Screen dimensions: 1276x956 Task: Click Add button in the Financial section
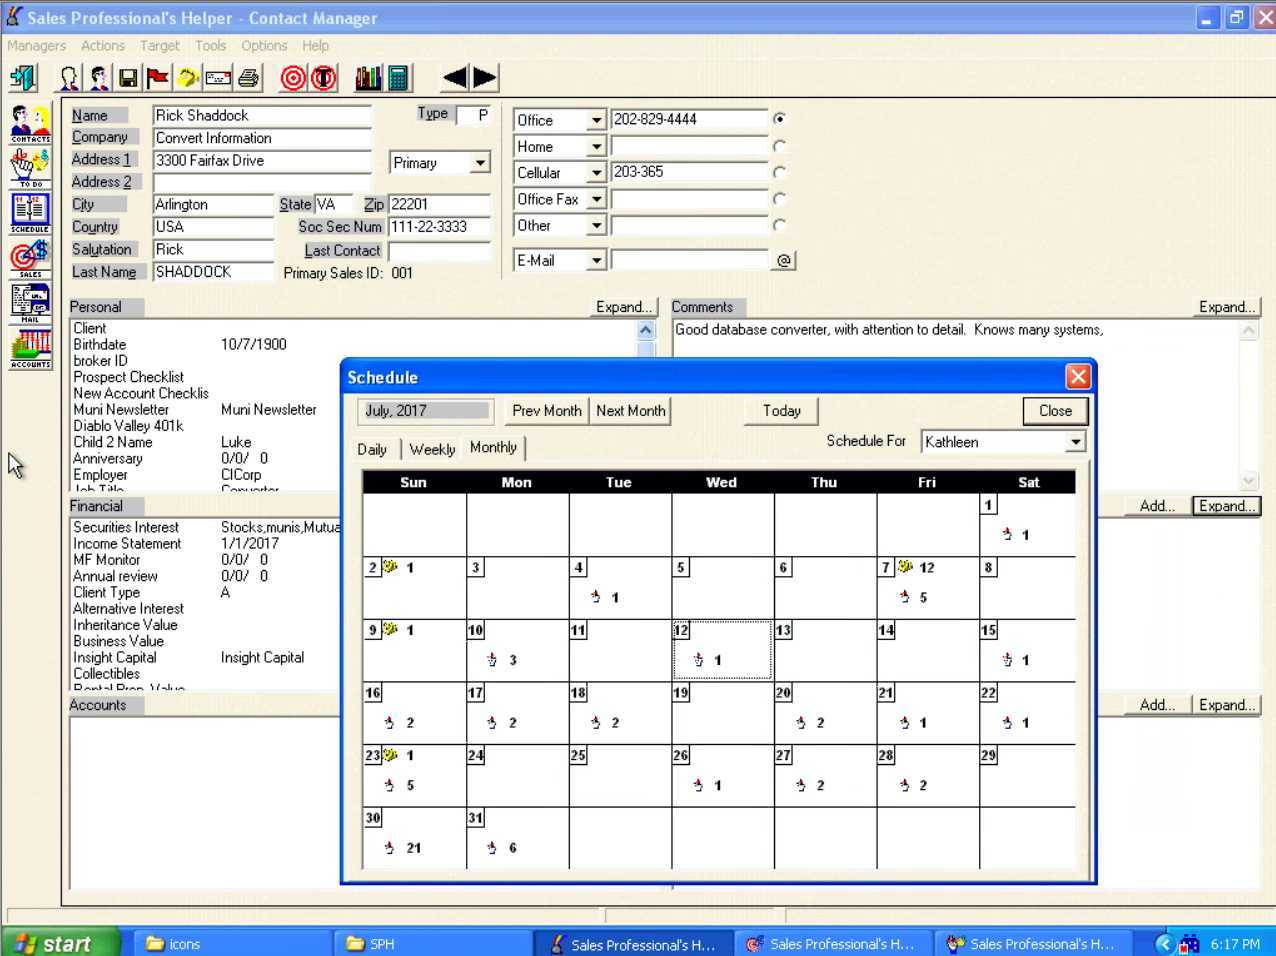(1158, 506)
